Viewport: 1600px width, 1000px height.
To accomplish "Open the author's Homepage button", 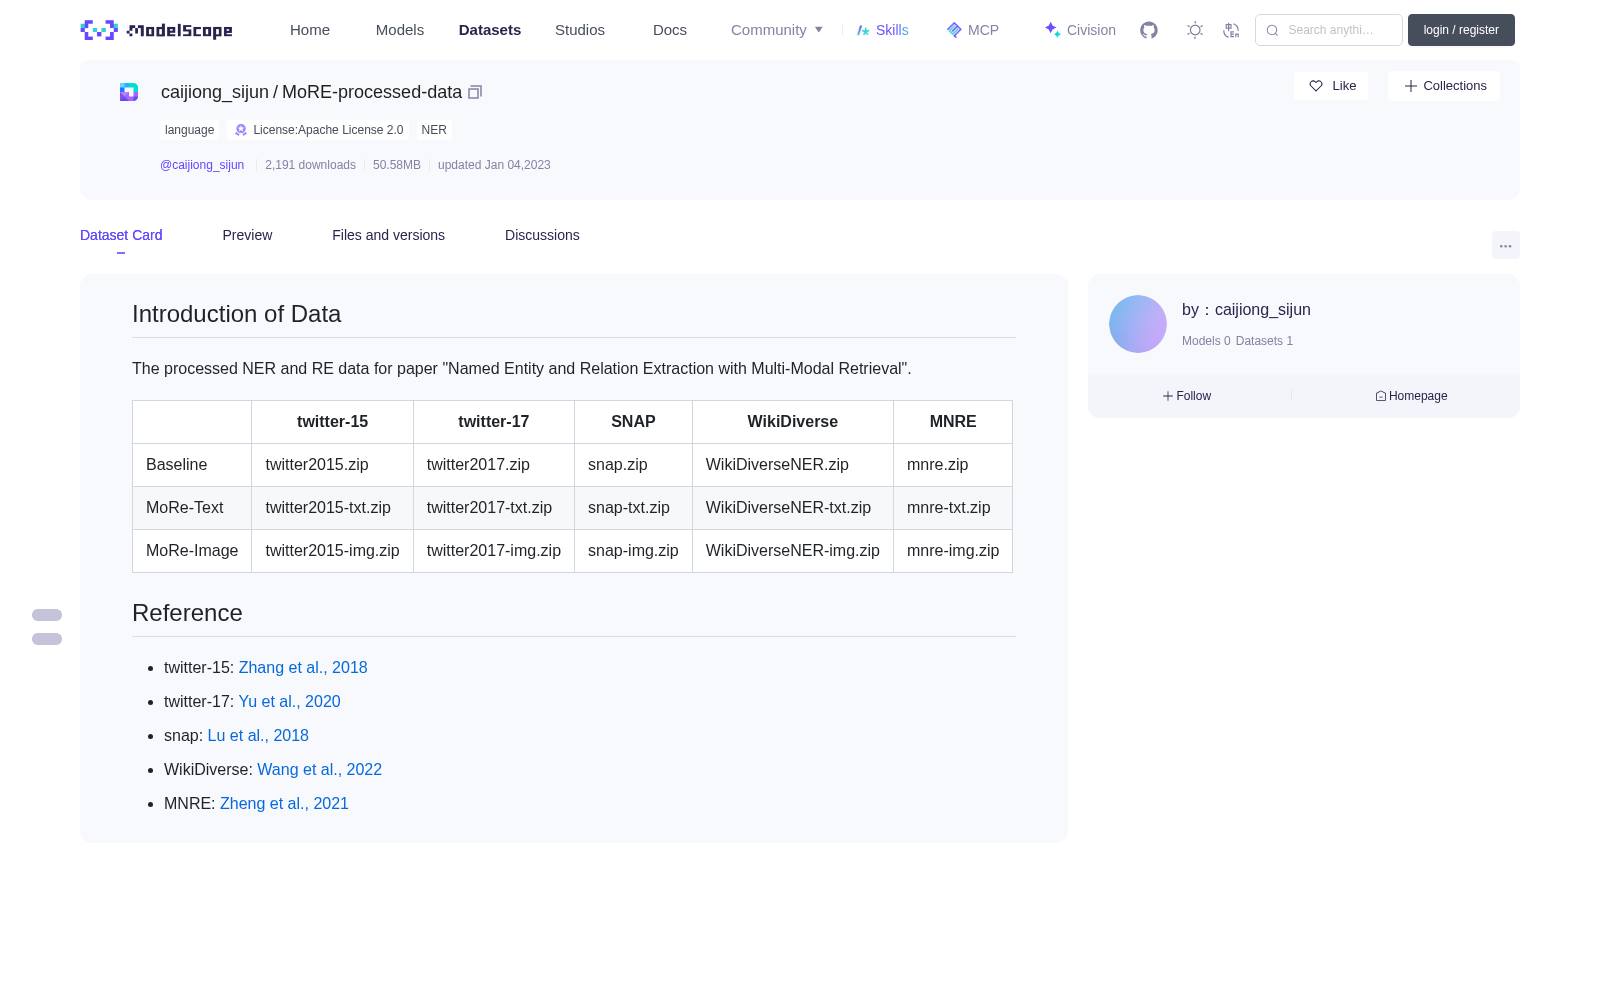I will (x=1411, y=396).
